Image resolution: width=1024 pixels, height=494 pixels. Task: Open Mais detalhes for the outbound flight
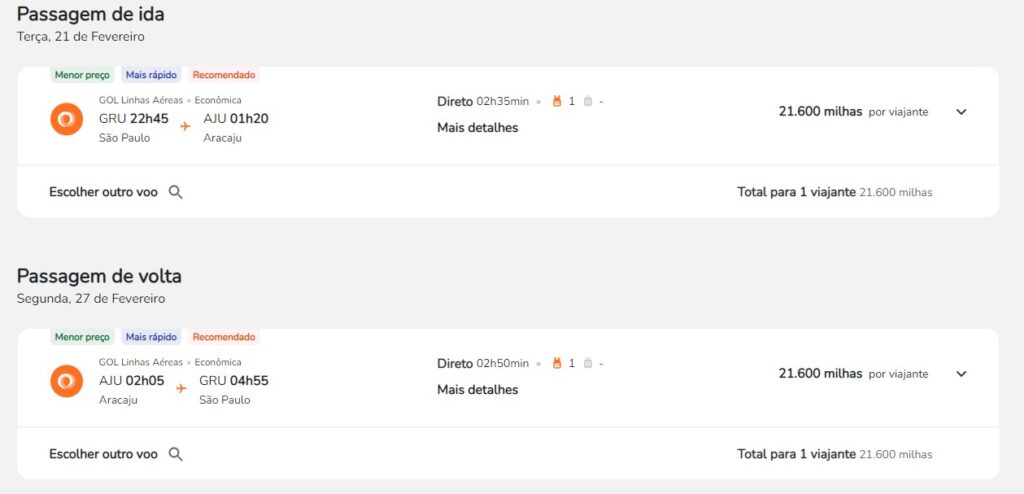[x=477, y=128]
